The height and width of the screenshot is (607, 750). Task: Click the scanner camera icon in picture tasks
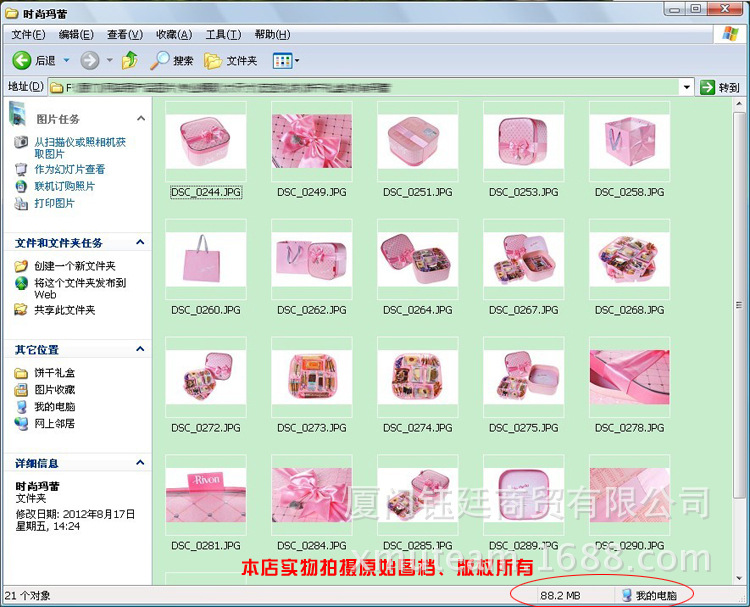tap(21, 142)
